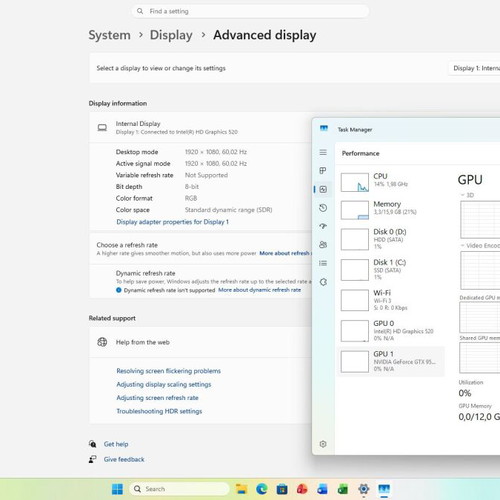Click Help from the web globe icon
This screenshot has width=500, height=500.
(x=102, y=342)
